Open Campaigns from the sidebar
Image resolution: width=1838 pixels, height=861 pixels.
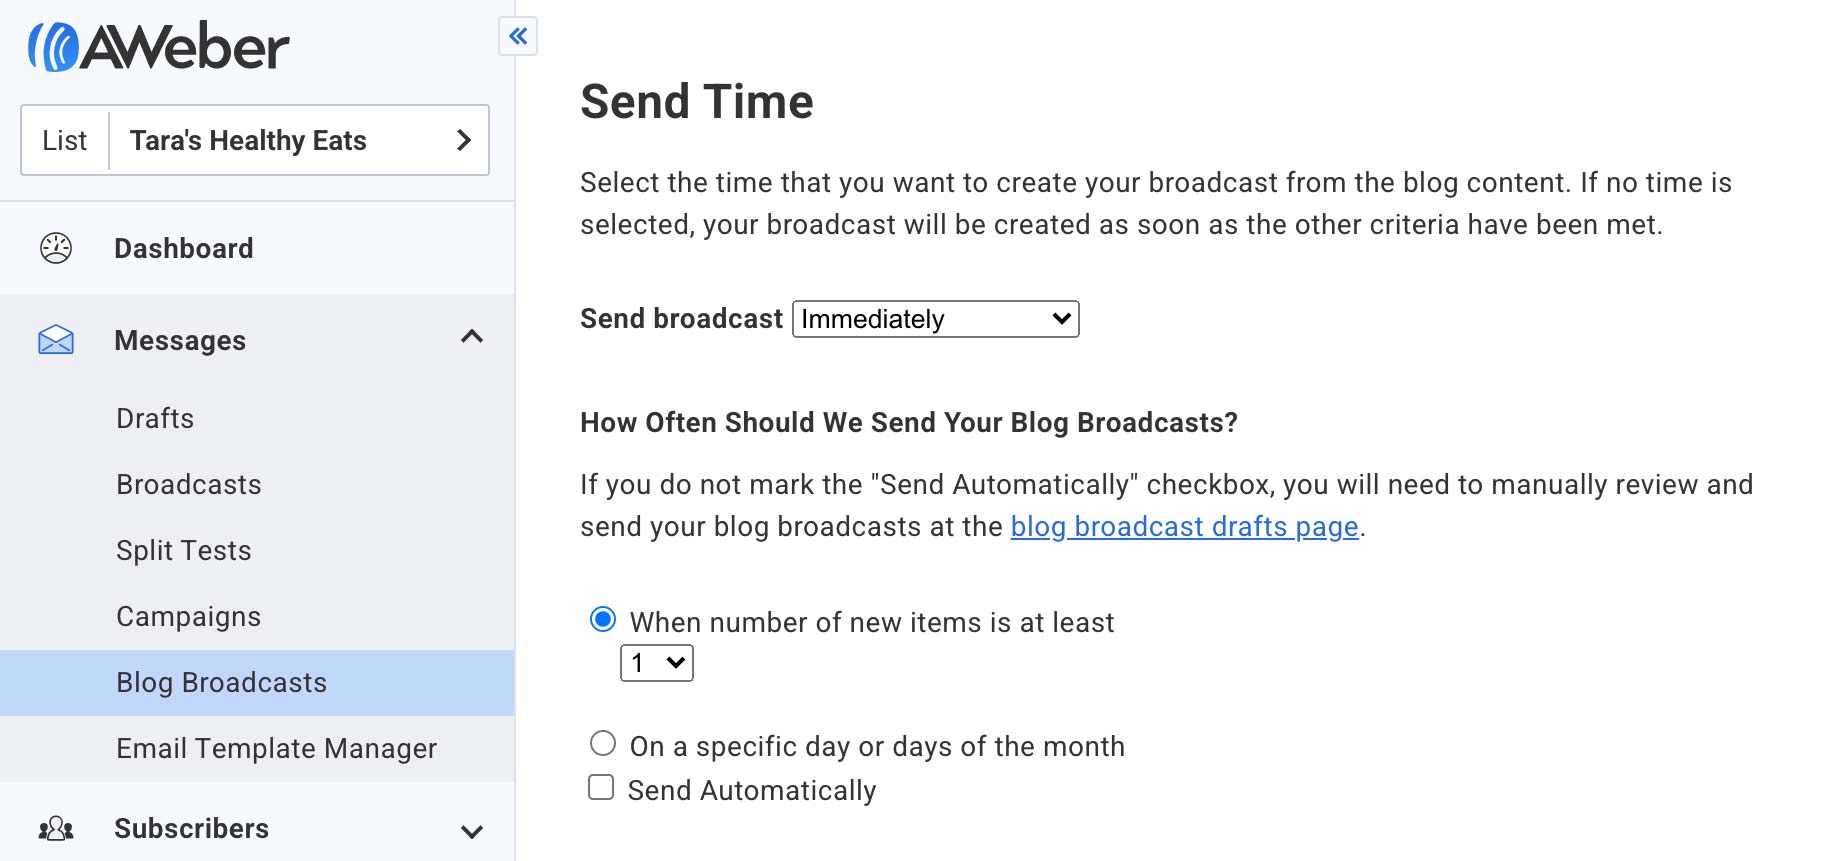coord(188,616)
